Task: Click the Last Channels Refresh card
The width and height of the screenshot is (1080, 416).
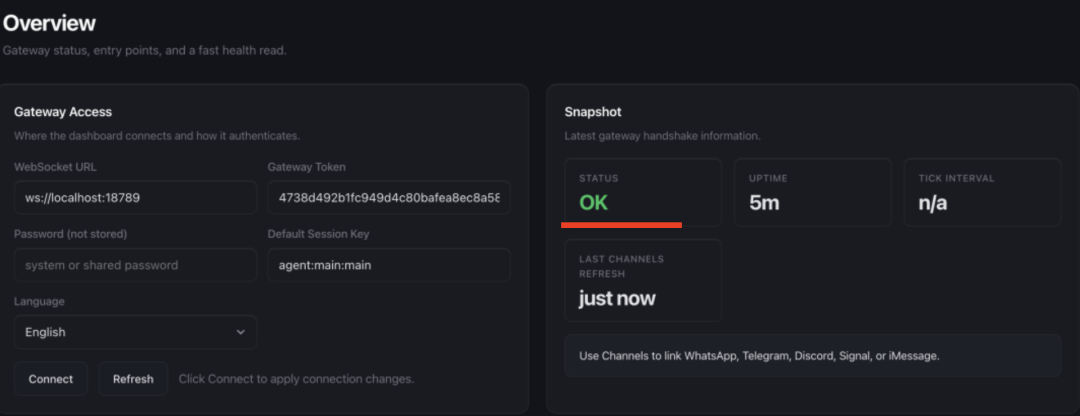Action: [x=642, y=280]
